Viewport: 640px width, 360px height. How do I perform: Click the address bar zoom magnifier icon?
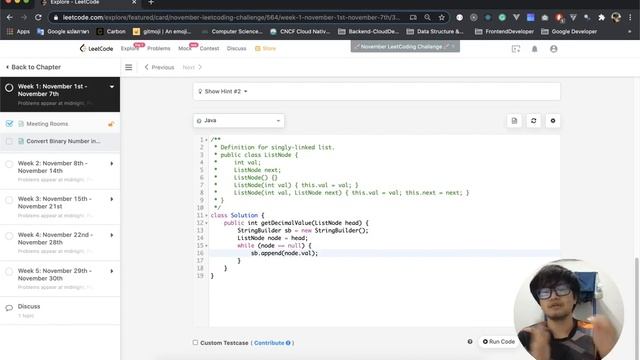(427, 18)
